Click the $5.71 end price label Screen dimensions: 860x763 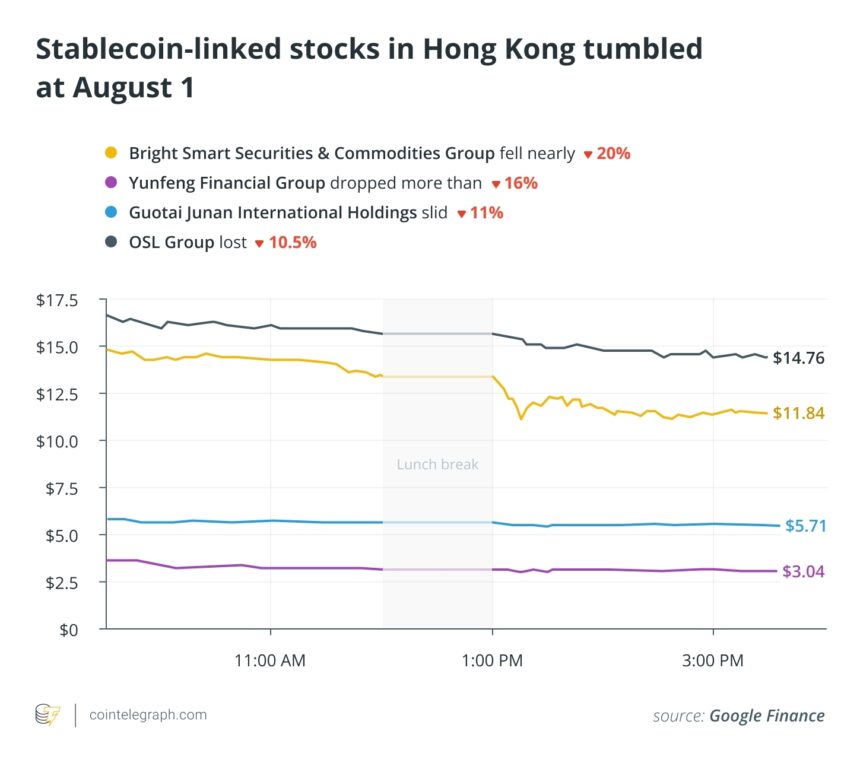(x=803, y=525)
